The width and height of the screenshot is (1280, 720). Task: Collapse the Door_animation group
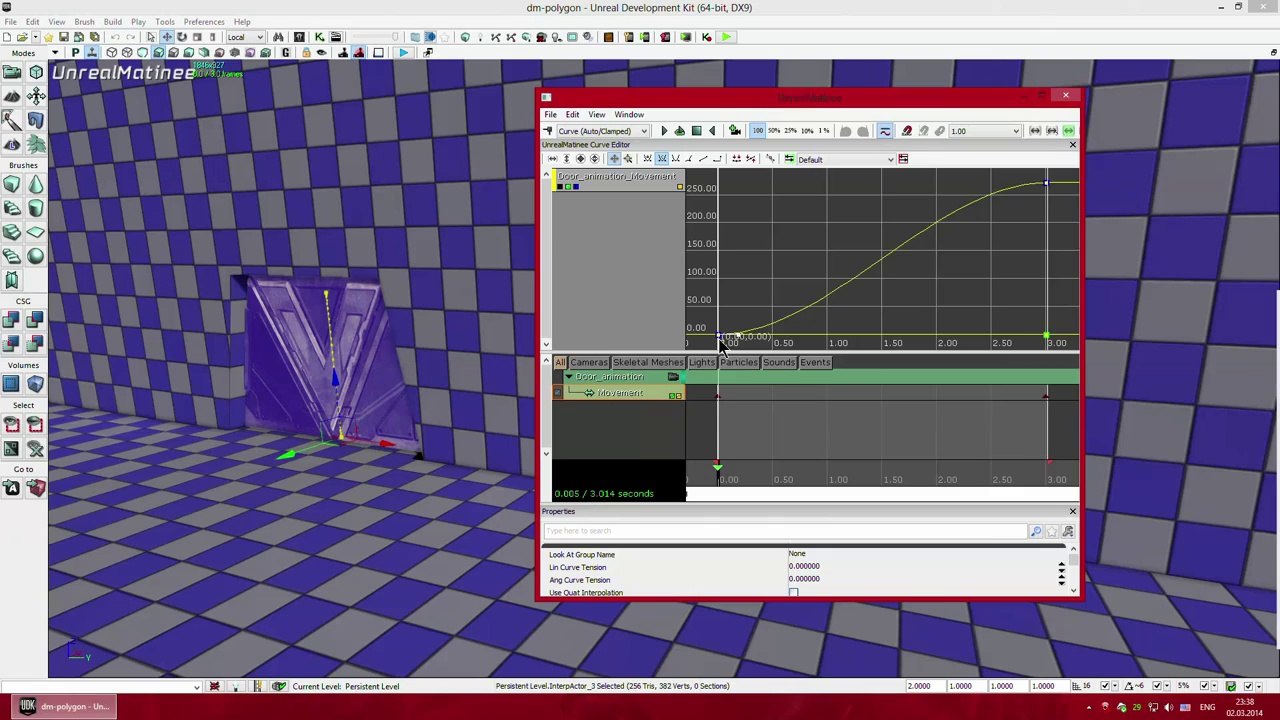pos(568,377)
